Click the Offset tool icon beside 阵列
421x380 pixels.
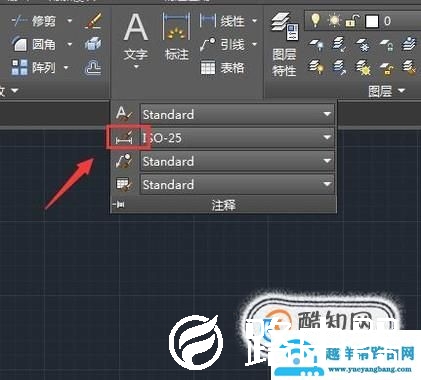[x=93, y=68]
